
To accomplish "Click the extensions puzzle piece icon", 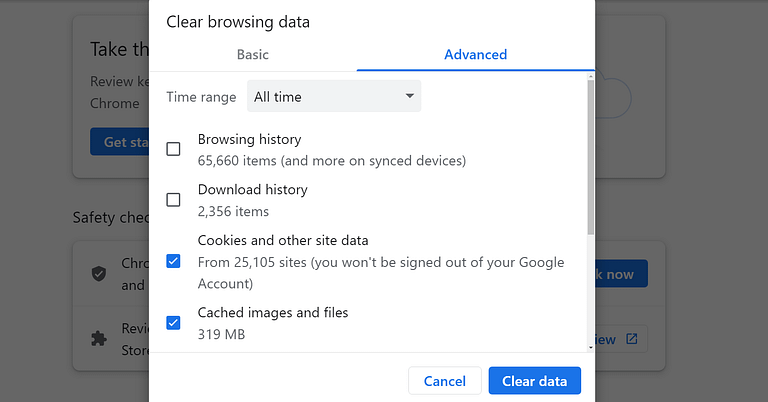I will [x=99, y=338].
